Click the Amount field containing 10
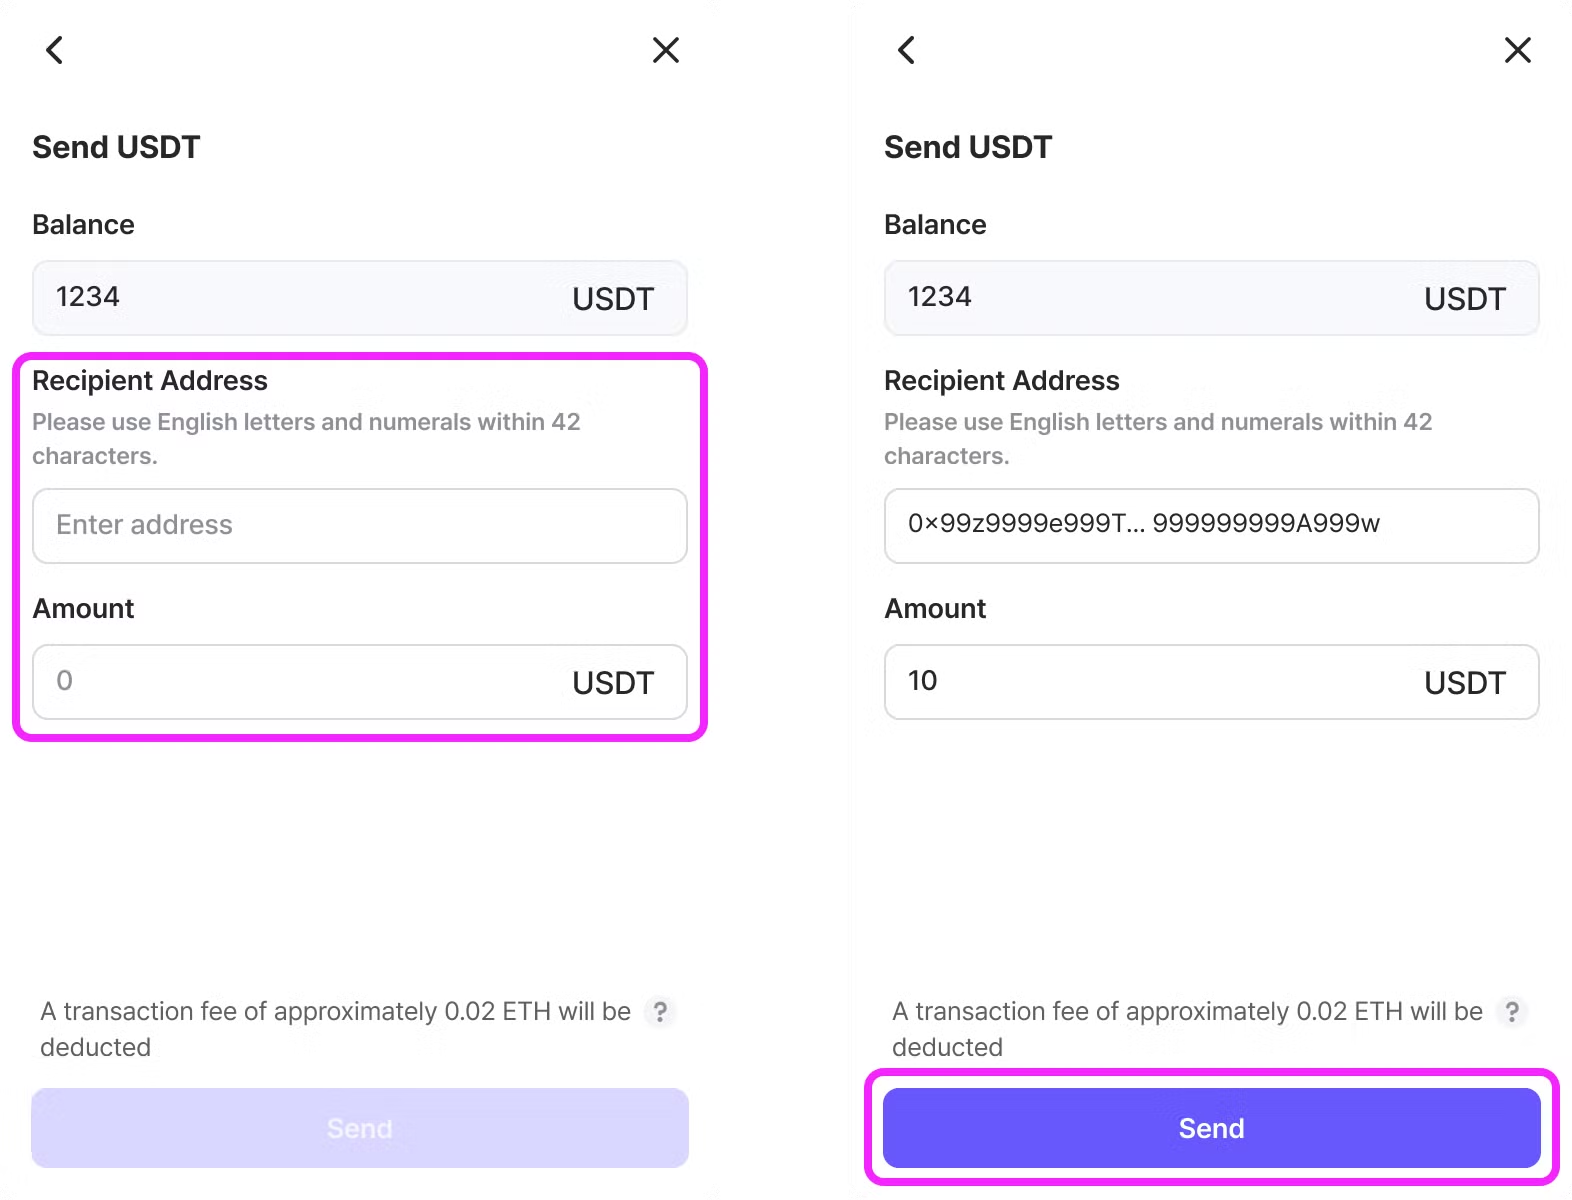Viewport: 1572px width, 1200px height. pos(1150,682)
